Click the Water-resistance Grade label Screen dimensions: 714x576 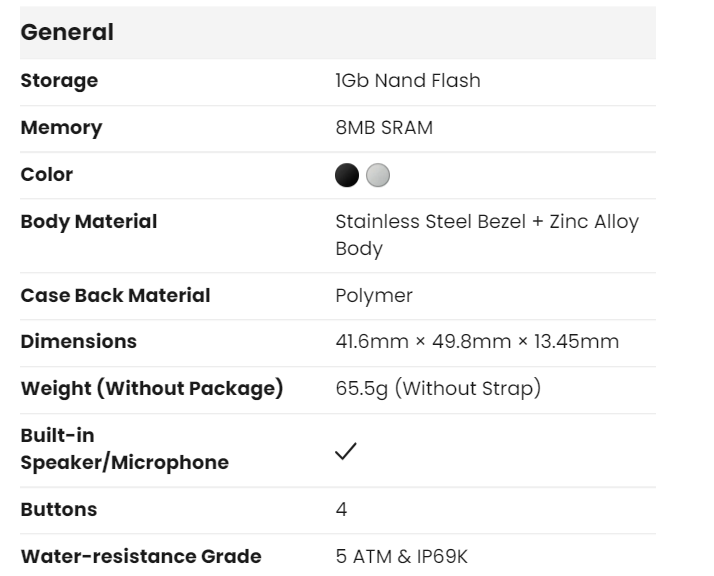141,557
